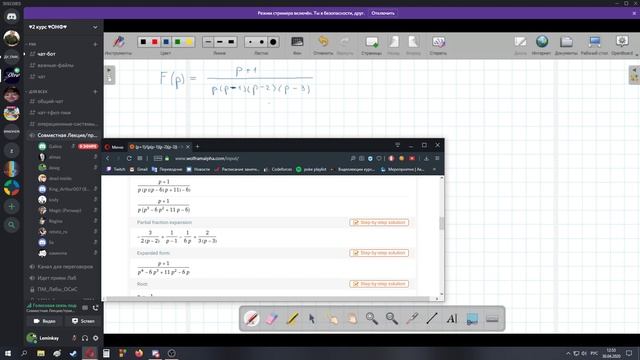Open the Opera Меню button
Screen dimensions: 640x360
tap(114, 147)
